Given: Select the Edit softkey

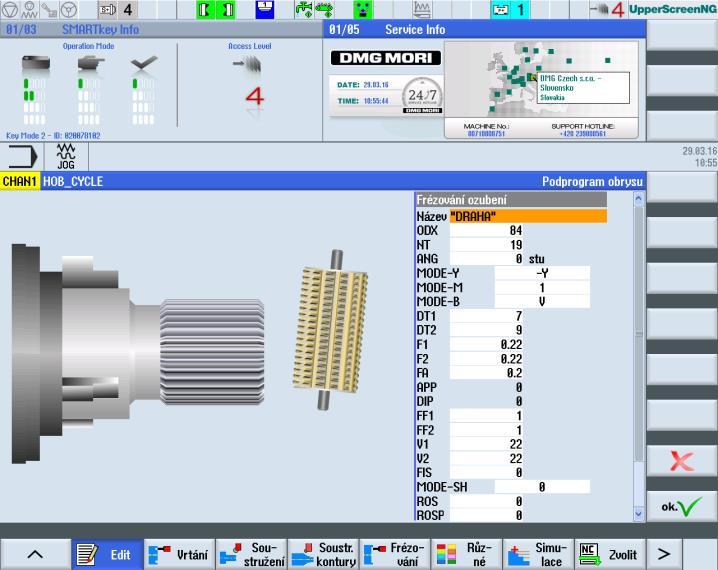Looking at the screenshot, I should coord(107,554).
